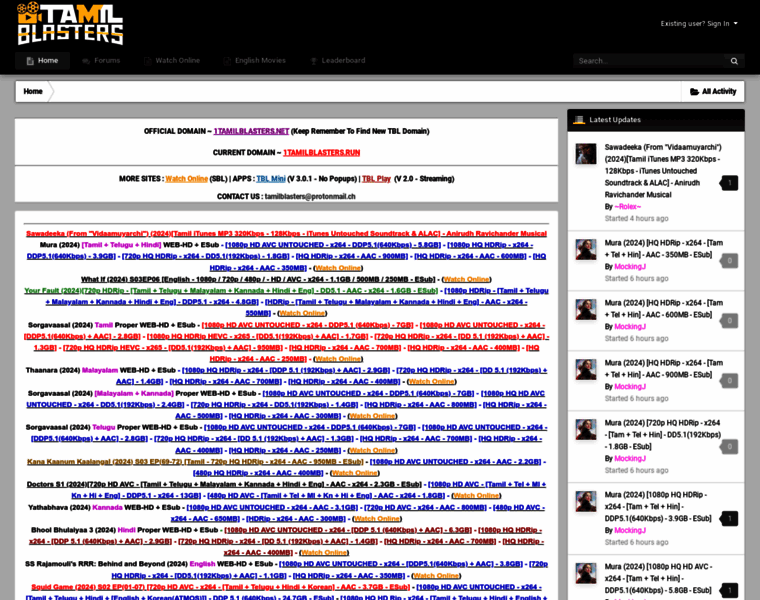Open Sawadeeka poster's avatar thumbnail

[x=586, y=154]
